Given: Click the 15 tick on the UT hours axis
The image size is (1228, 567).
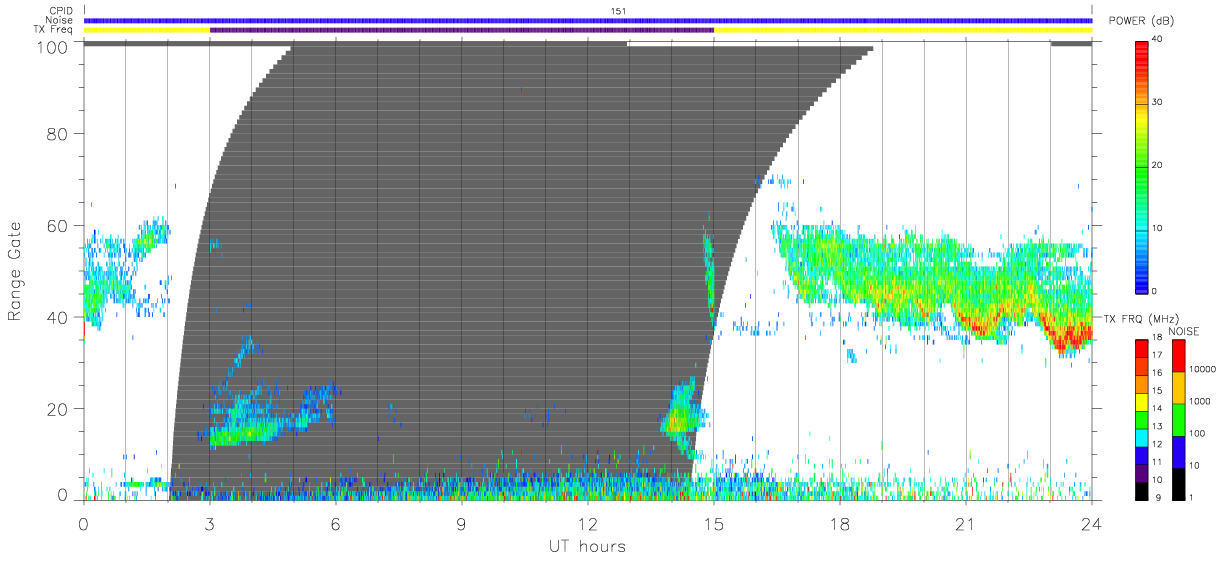Looking at the screenshot, I should pyautogui.click(x=714, y=522).
